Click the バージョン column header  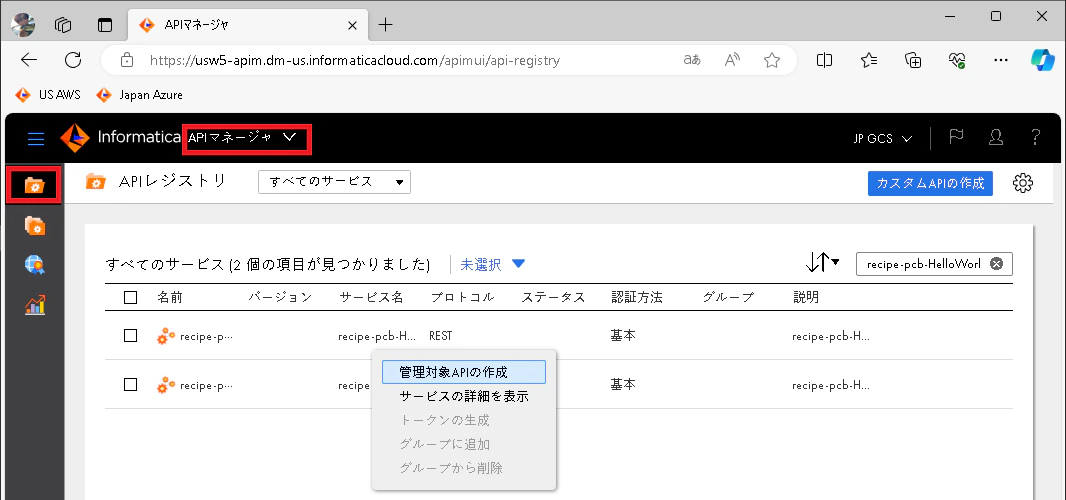coord(280,297)
